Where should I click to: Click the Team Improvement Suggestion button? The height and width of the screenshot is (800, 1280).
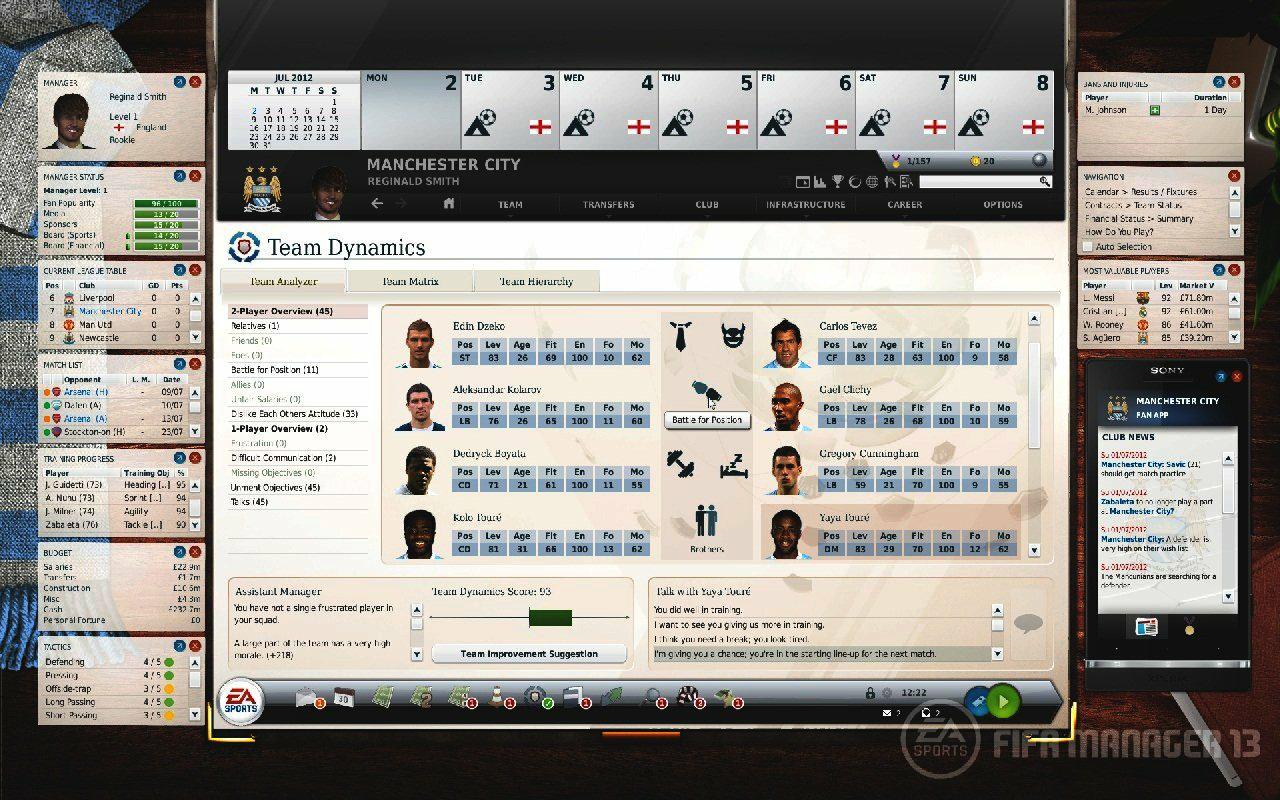tap(529, 654)
